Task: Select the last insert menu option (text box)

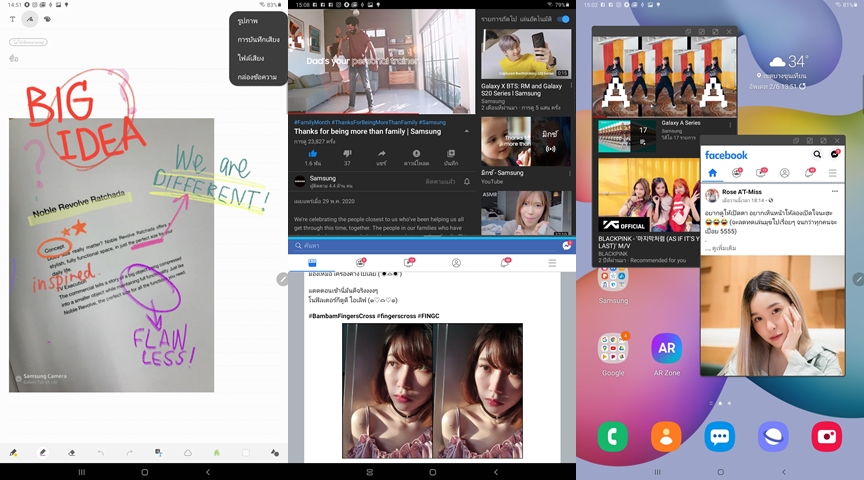Action: [257, 77]
